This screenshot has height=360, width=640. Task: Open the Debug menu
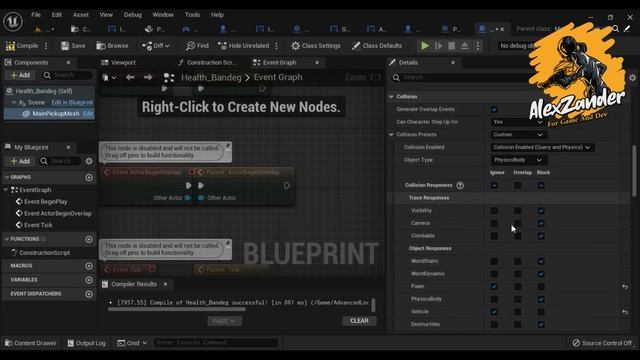pos(133,15)
